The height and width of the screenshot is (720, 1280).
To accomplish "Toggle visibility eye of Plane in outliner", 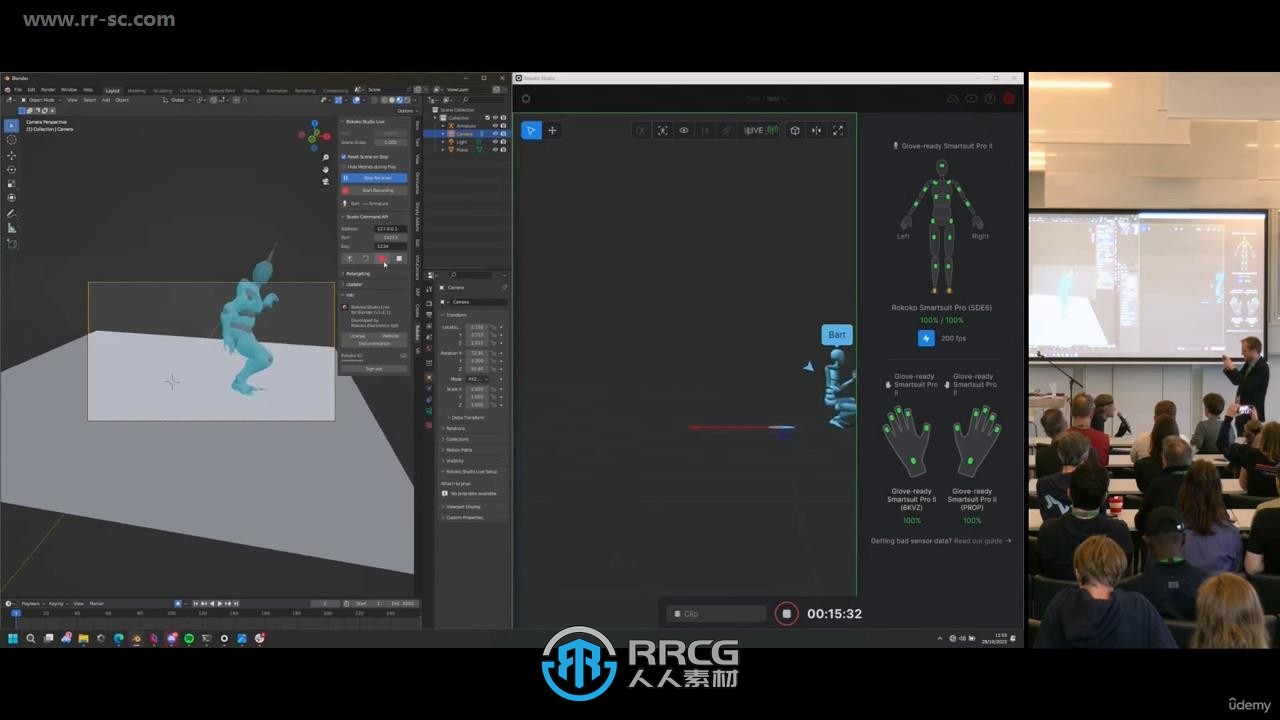I will 495,150.
